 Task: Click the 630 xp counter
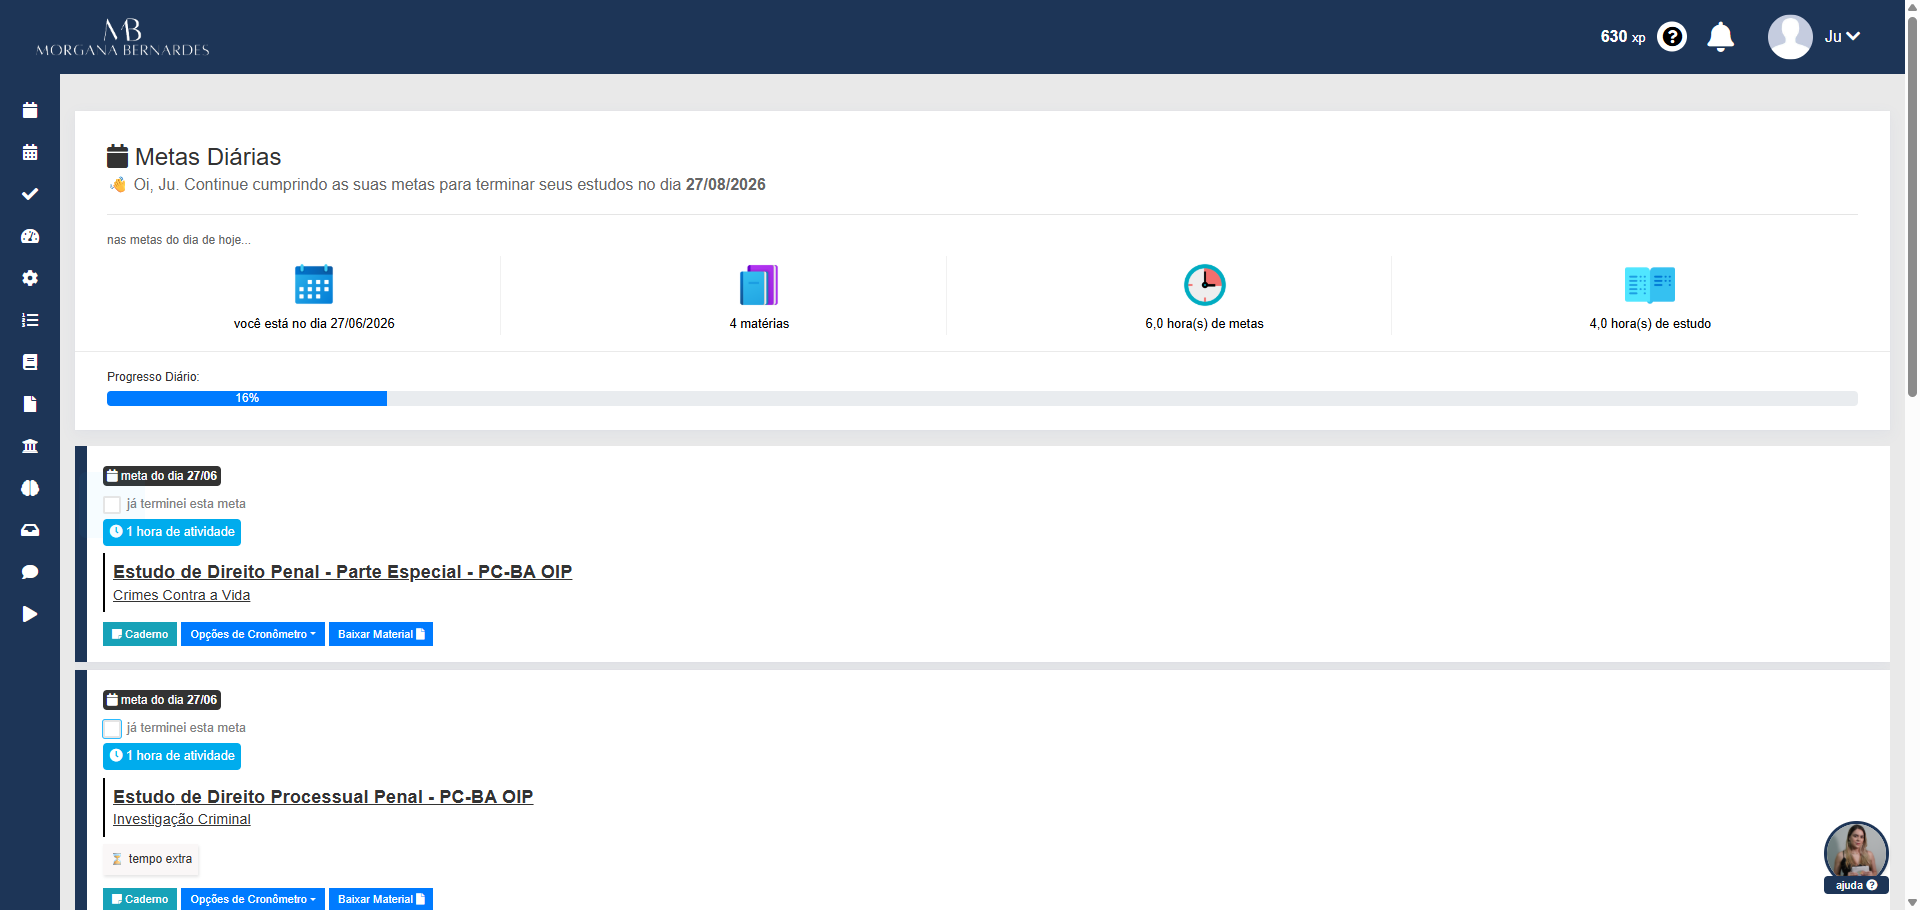(x=1622, y=37)
